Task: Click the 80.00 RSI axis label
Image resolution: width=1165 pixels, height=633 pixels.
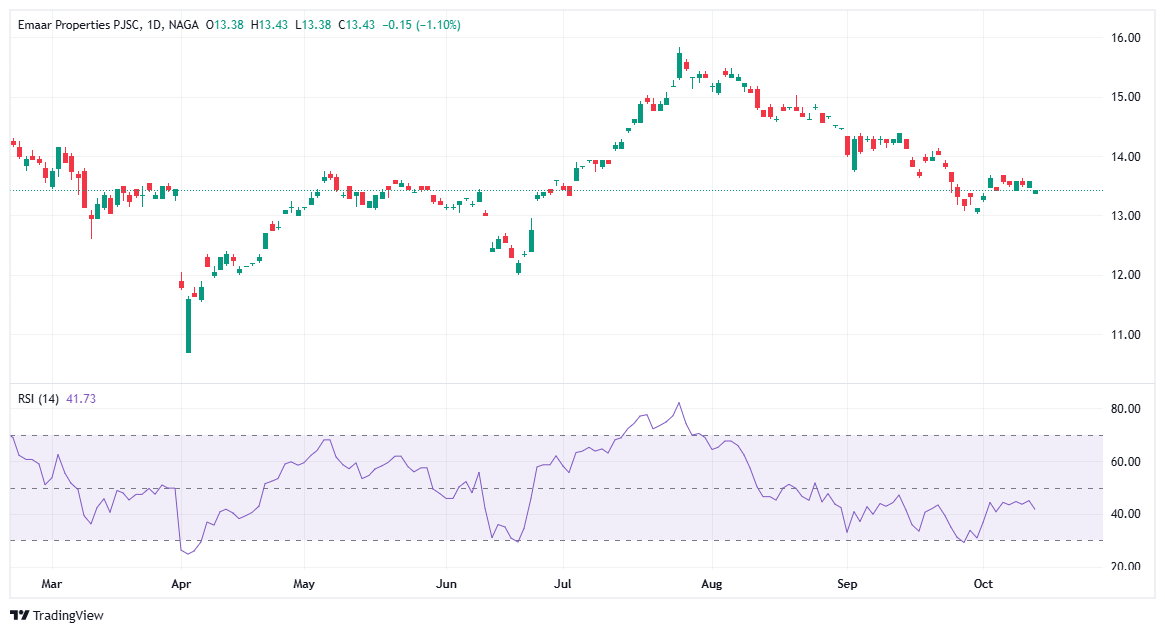Action: pos(1127,409)
